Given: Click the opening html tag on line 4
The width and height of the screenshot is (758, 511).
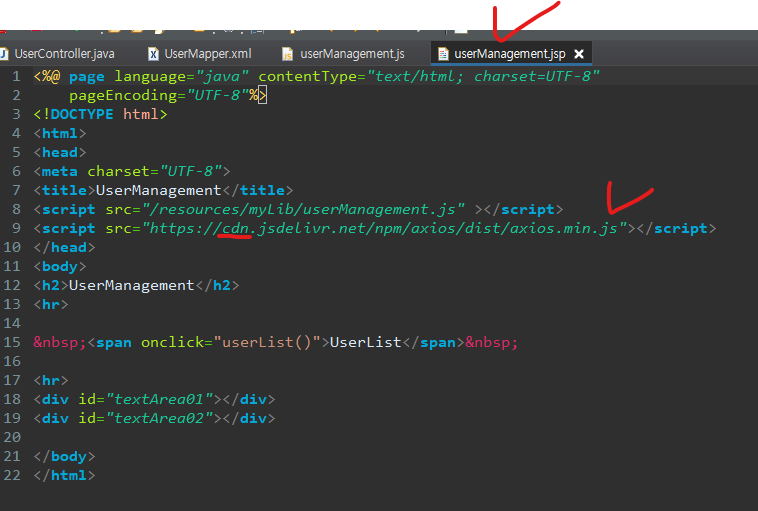Looking at the screenshot, I should (60, 133).
